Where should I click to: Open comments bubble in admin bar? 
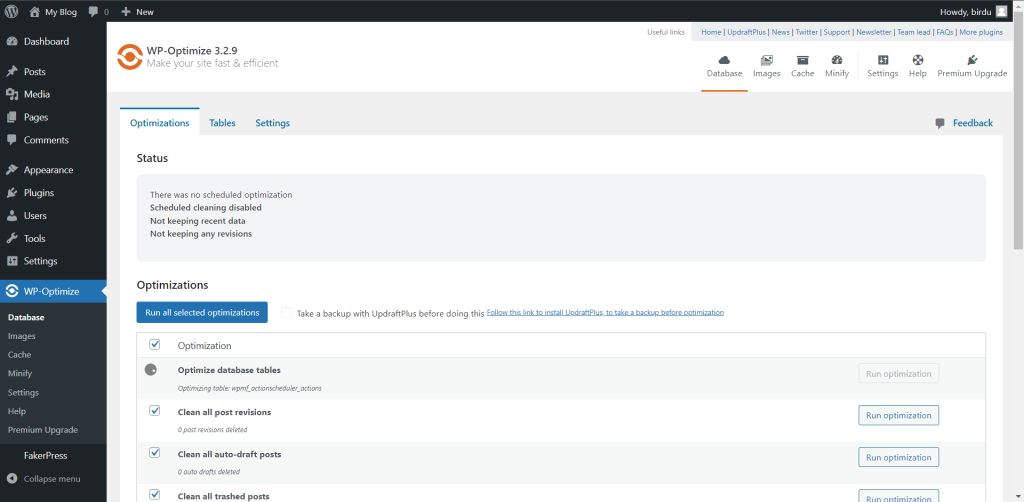pyautogui.click(x=93, y=12)
